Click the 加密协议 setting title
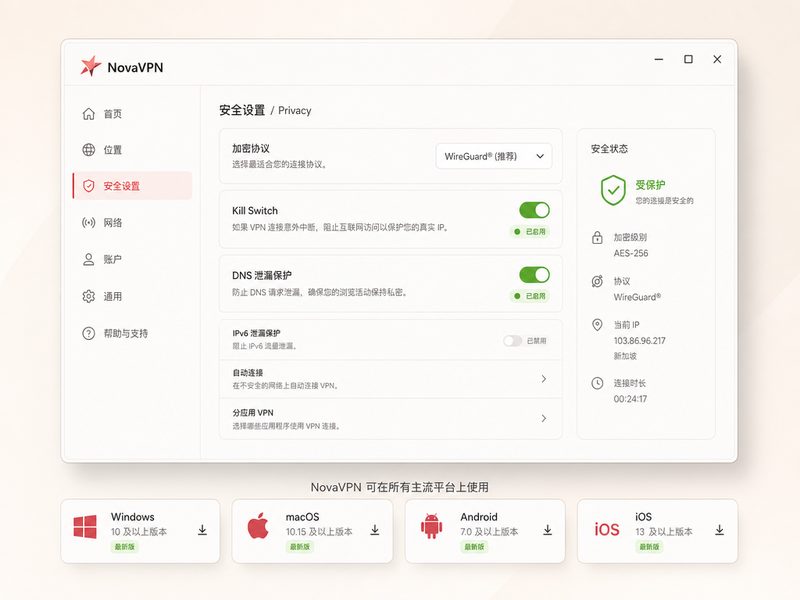Image resolution: width=800 pixels, height=600 pixels. pos(251,148)
